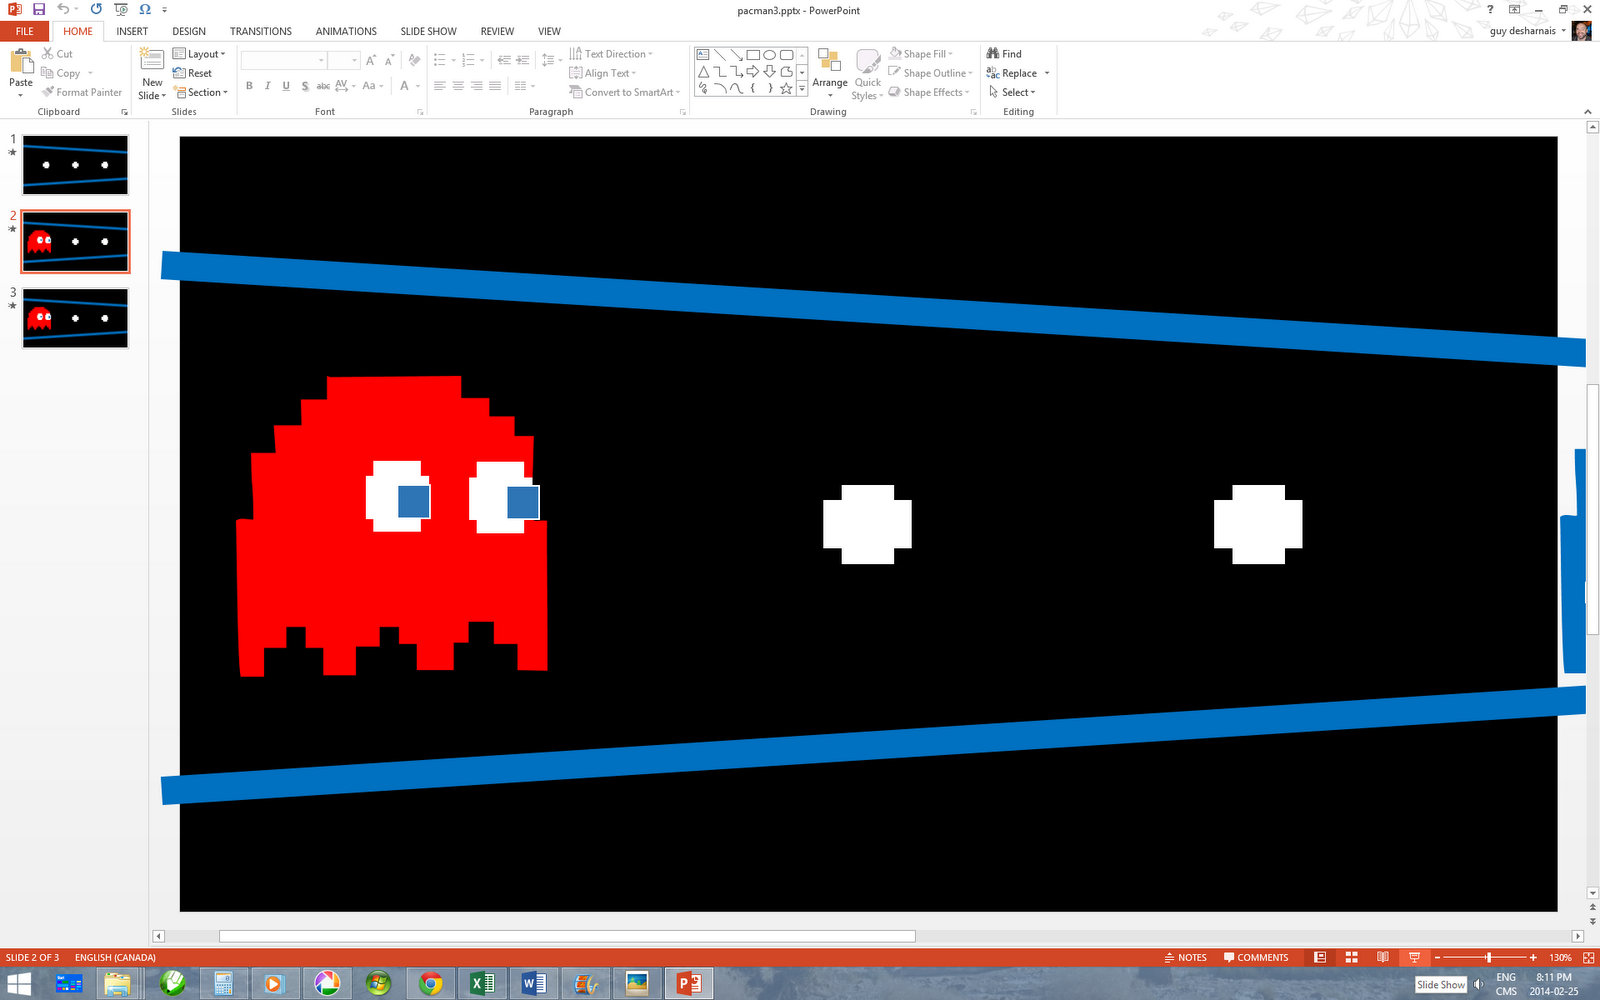Viewport: 1600px width, 1000px height.
Task: Click the Redo/Repeat icon
Action: (x=96, y=9)
